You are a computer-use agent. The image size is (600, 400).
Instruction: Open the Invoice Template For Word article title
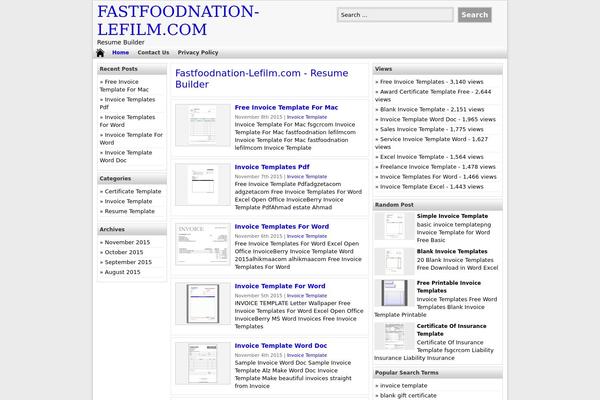point(280,286)
